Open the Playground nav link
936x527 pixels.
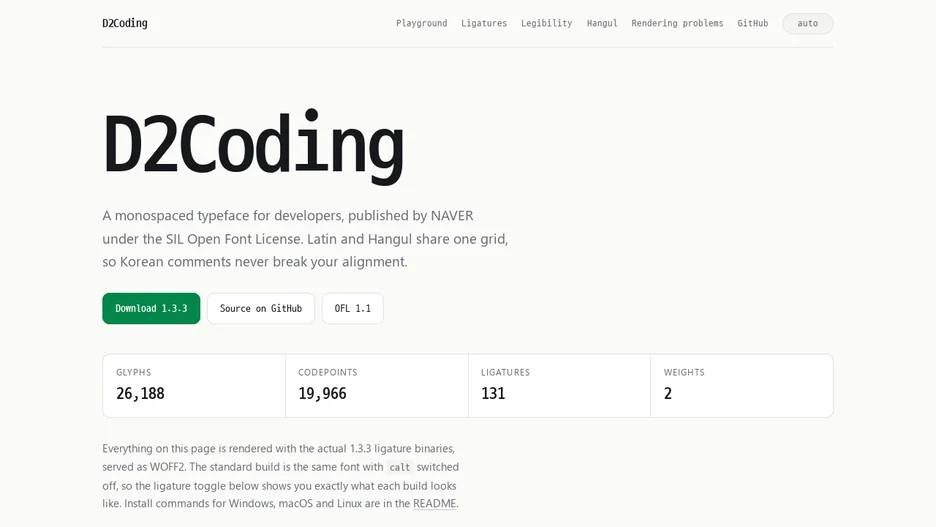(421, 23)
